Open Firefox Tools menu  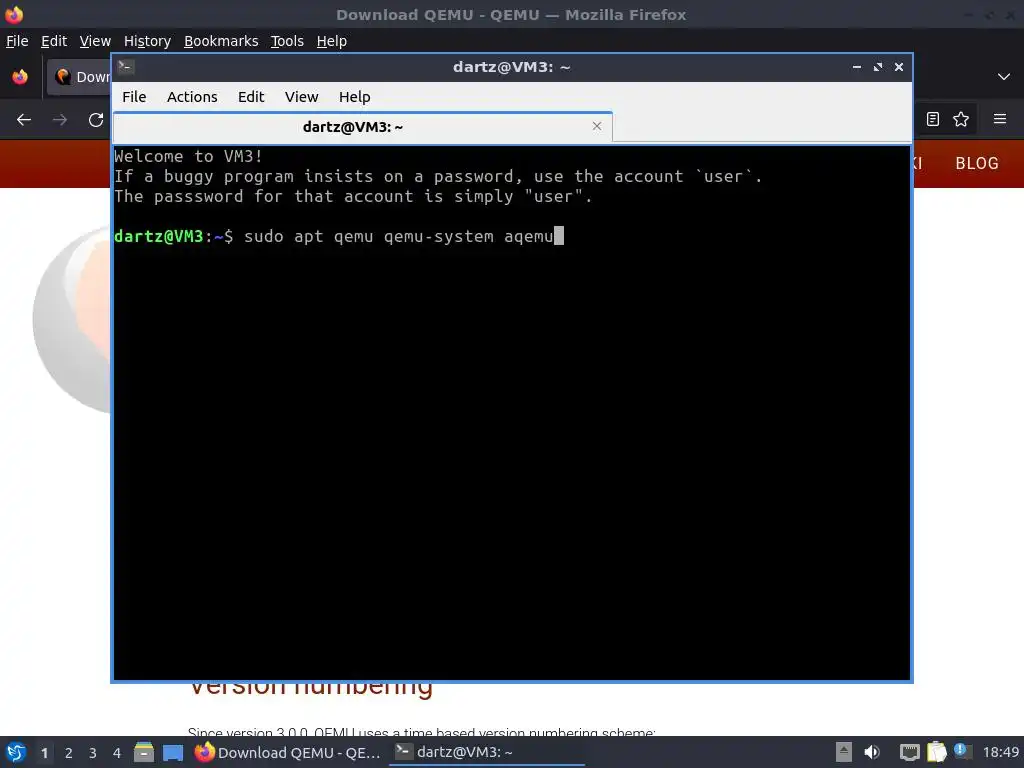click(287, 41)
